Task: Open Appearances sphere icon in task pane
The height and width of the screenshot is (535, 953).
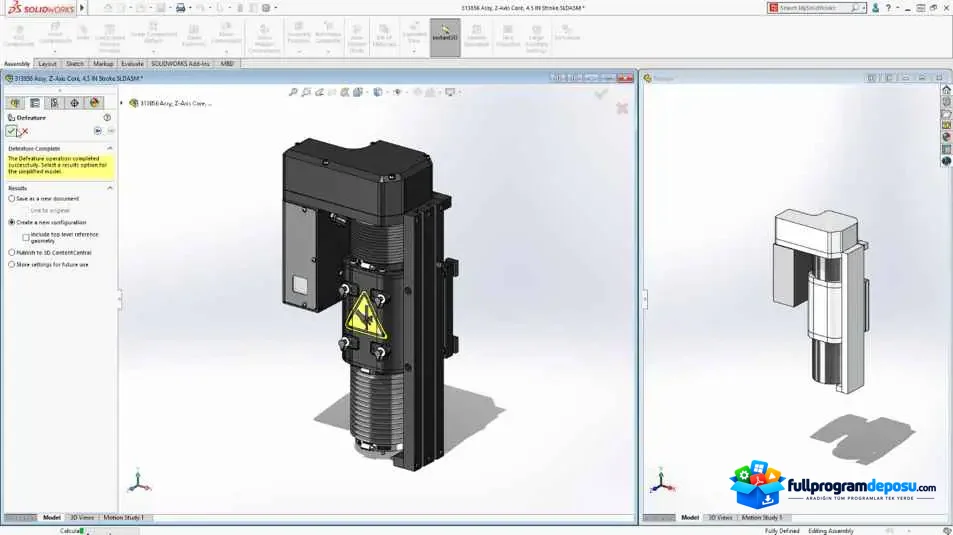Action: point(946,137)
